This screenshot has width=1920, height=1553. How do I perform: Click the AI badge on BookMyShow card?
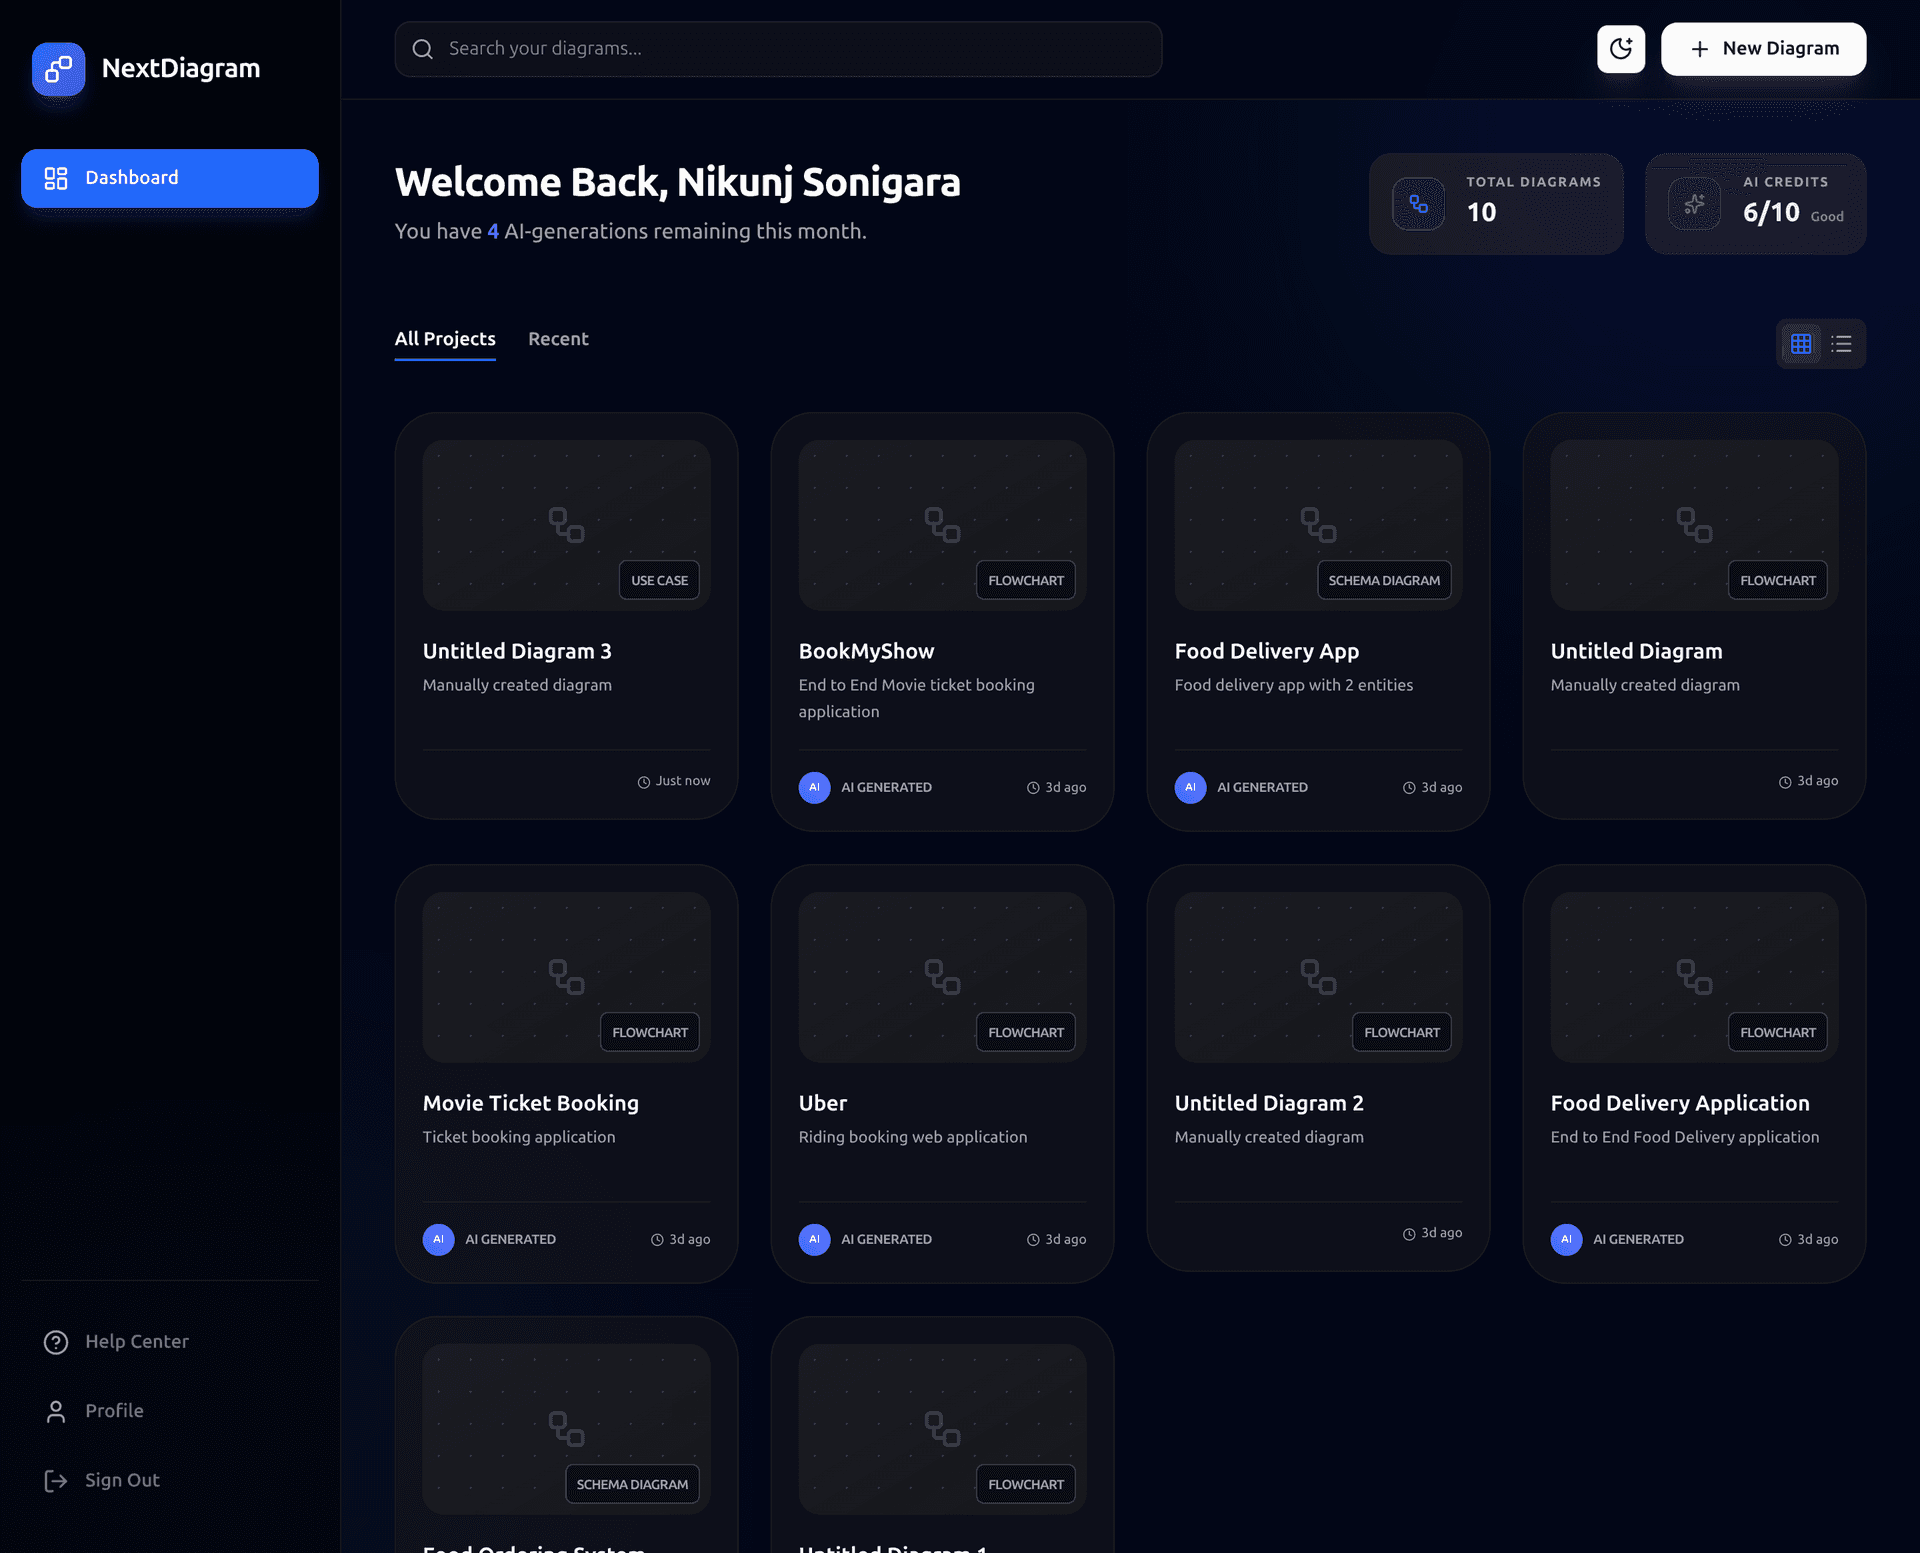tap(814, 788)
